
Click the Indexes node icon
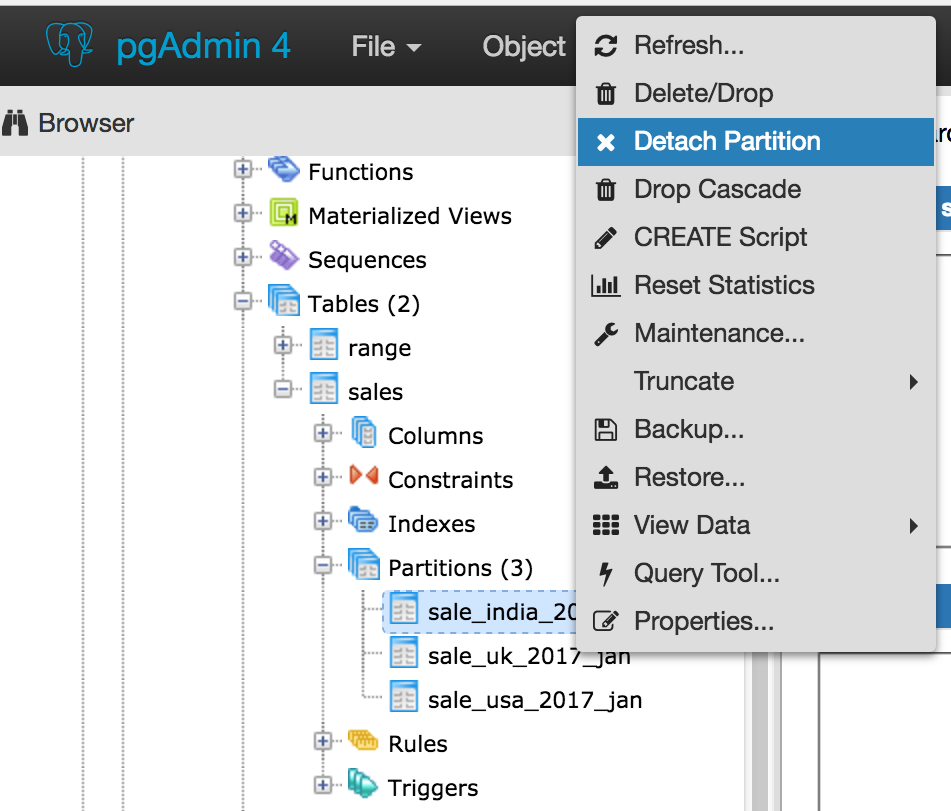[364, 522]
